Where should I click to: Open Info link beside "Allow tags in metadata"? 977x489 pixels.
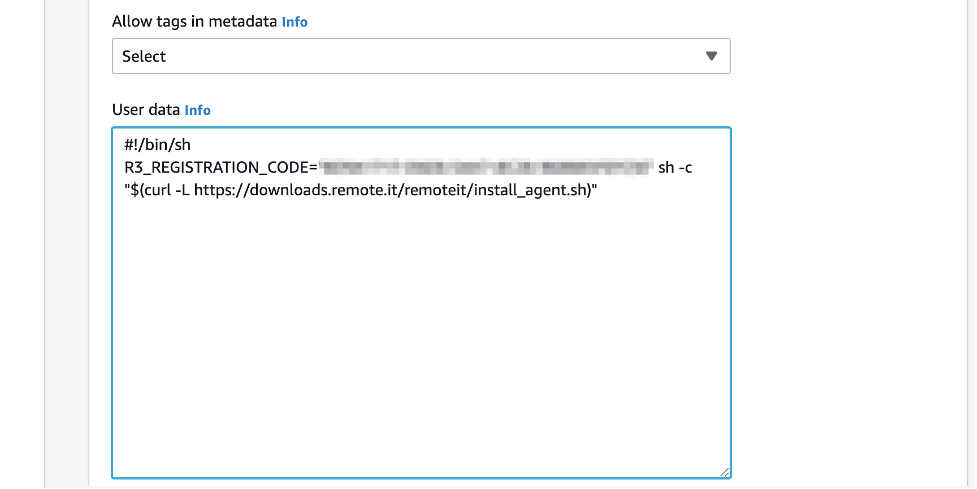[295, 21]
